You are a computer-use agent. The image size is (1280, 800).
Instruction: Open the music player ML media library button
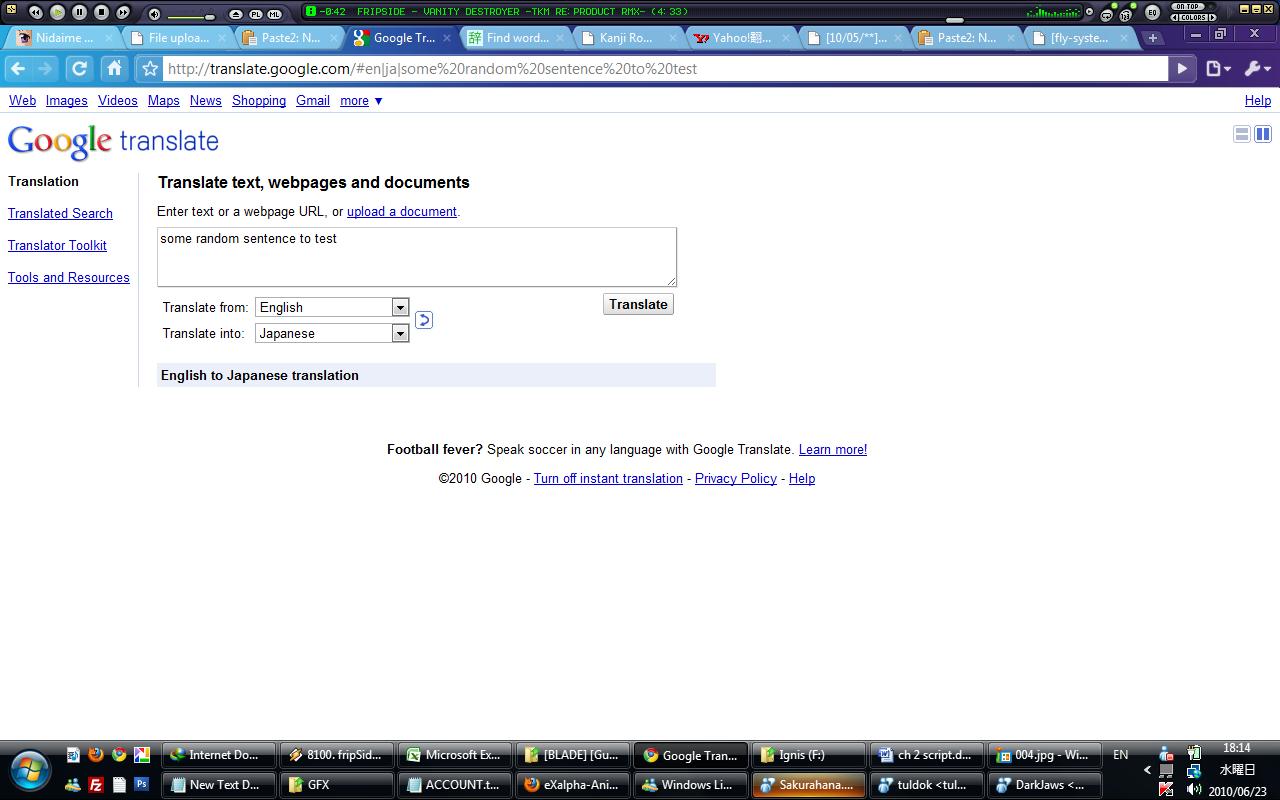click(x=274, y=14)
